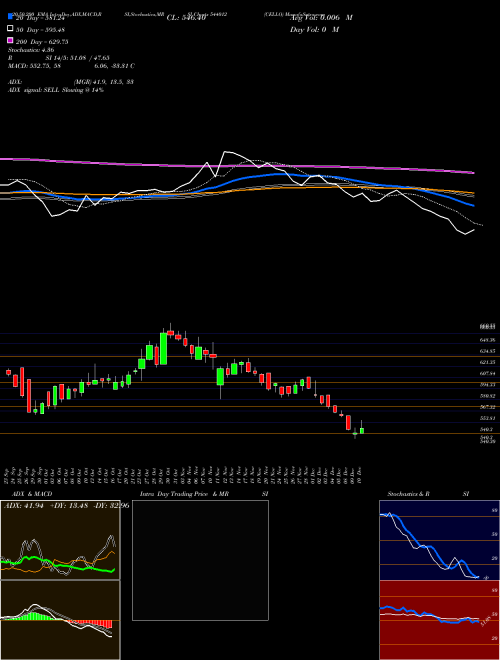This screenshot has width=500, height=660.
Task: Click the 634.85 price axis label
Action: (488, 351)
